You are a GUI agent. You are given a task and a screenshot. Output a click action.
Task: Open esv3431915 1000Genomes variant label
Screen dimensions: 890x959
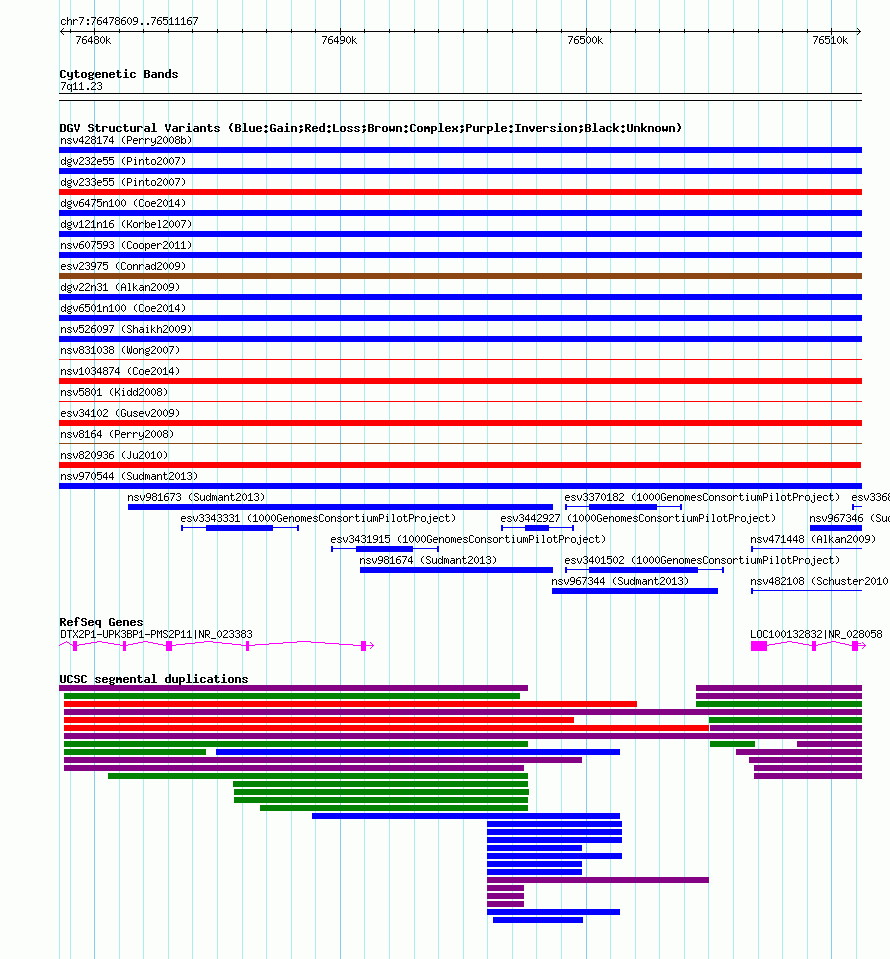468,539
